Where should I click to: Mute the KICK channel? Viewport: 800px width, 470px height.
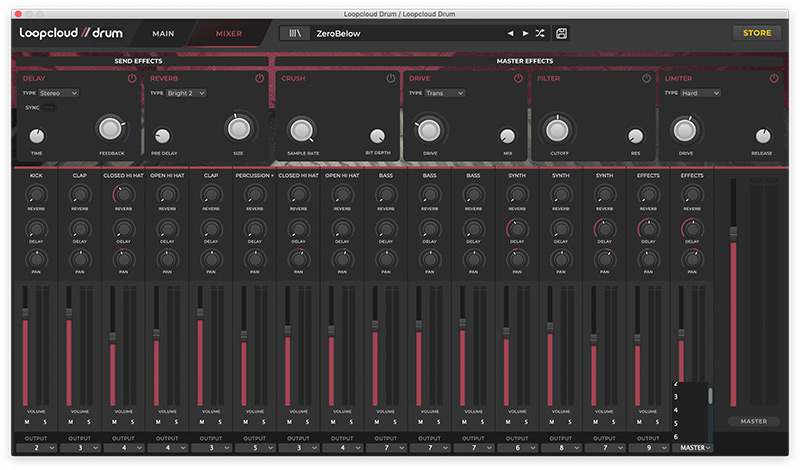tap(27, 422)
